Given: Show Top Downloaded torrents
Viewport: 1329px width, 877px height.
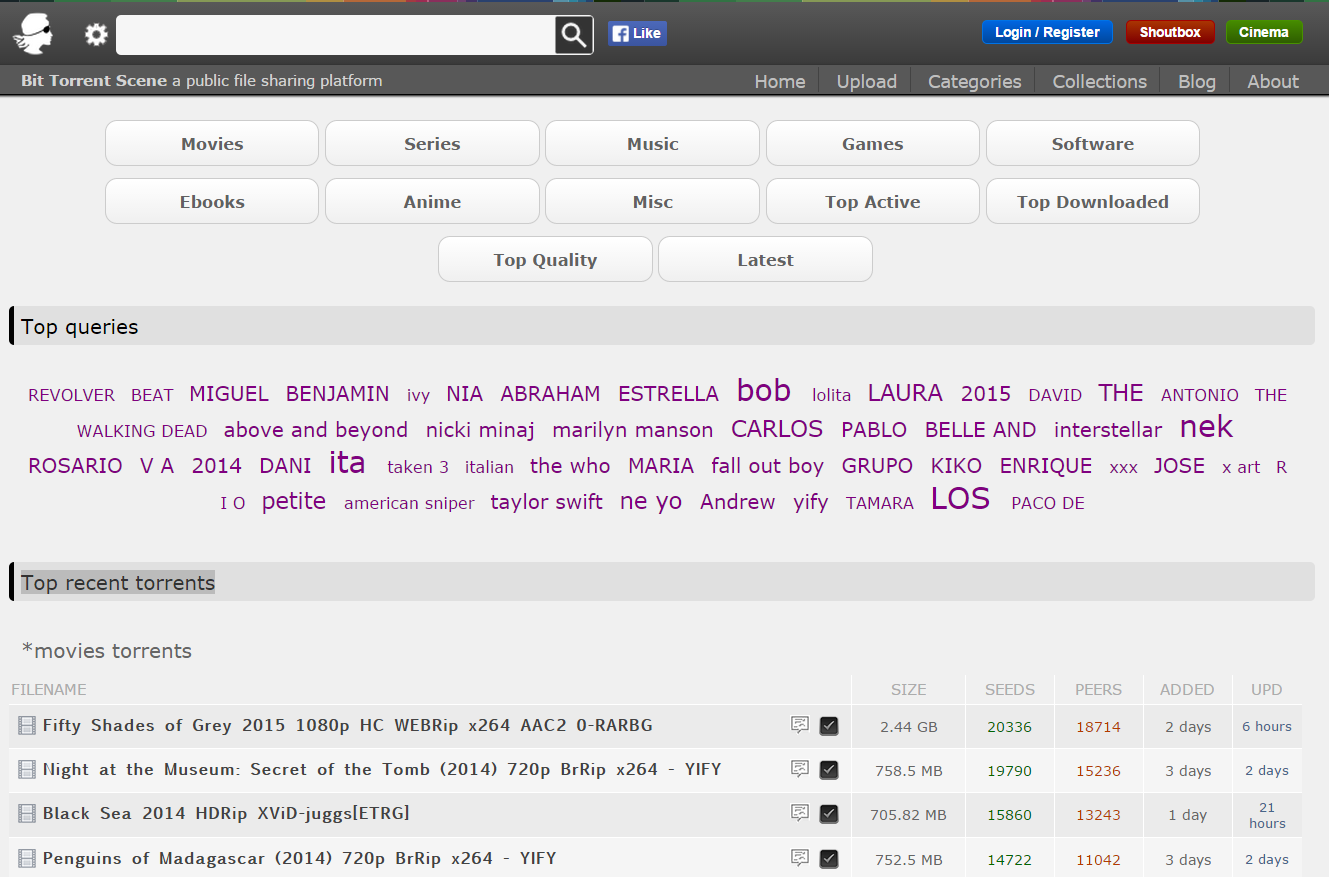Looking at the screenshot, I should (x=1093, y=201).
